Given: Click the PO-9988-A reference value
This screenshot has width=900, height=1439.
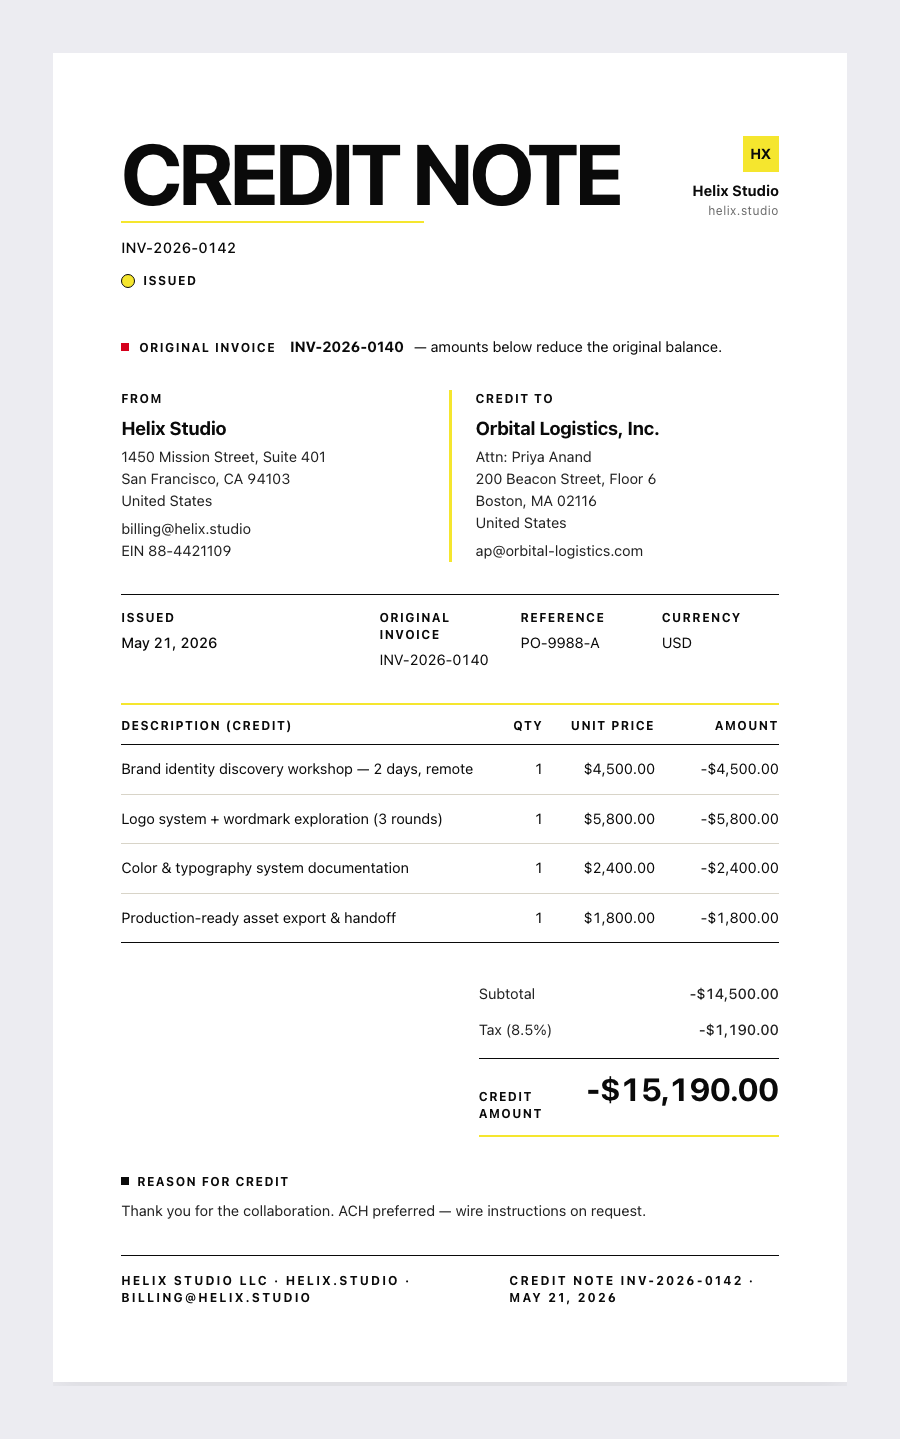Looking at the screenshot, I should 560,643.
